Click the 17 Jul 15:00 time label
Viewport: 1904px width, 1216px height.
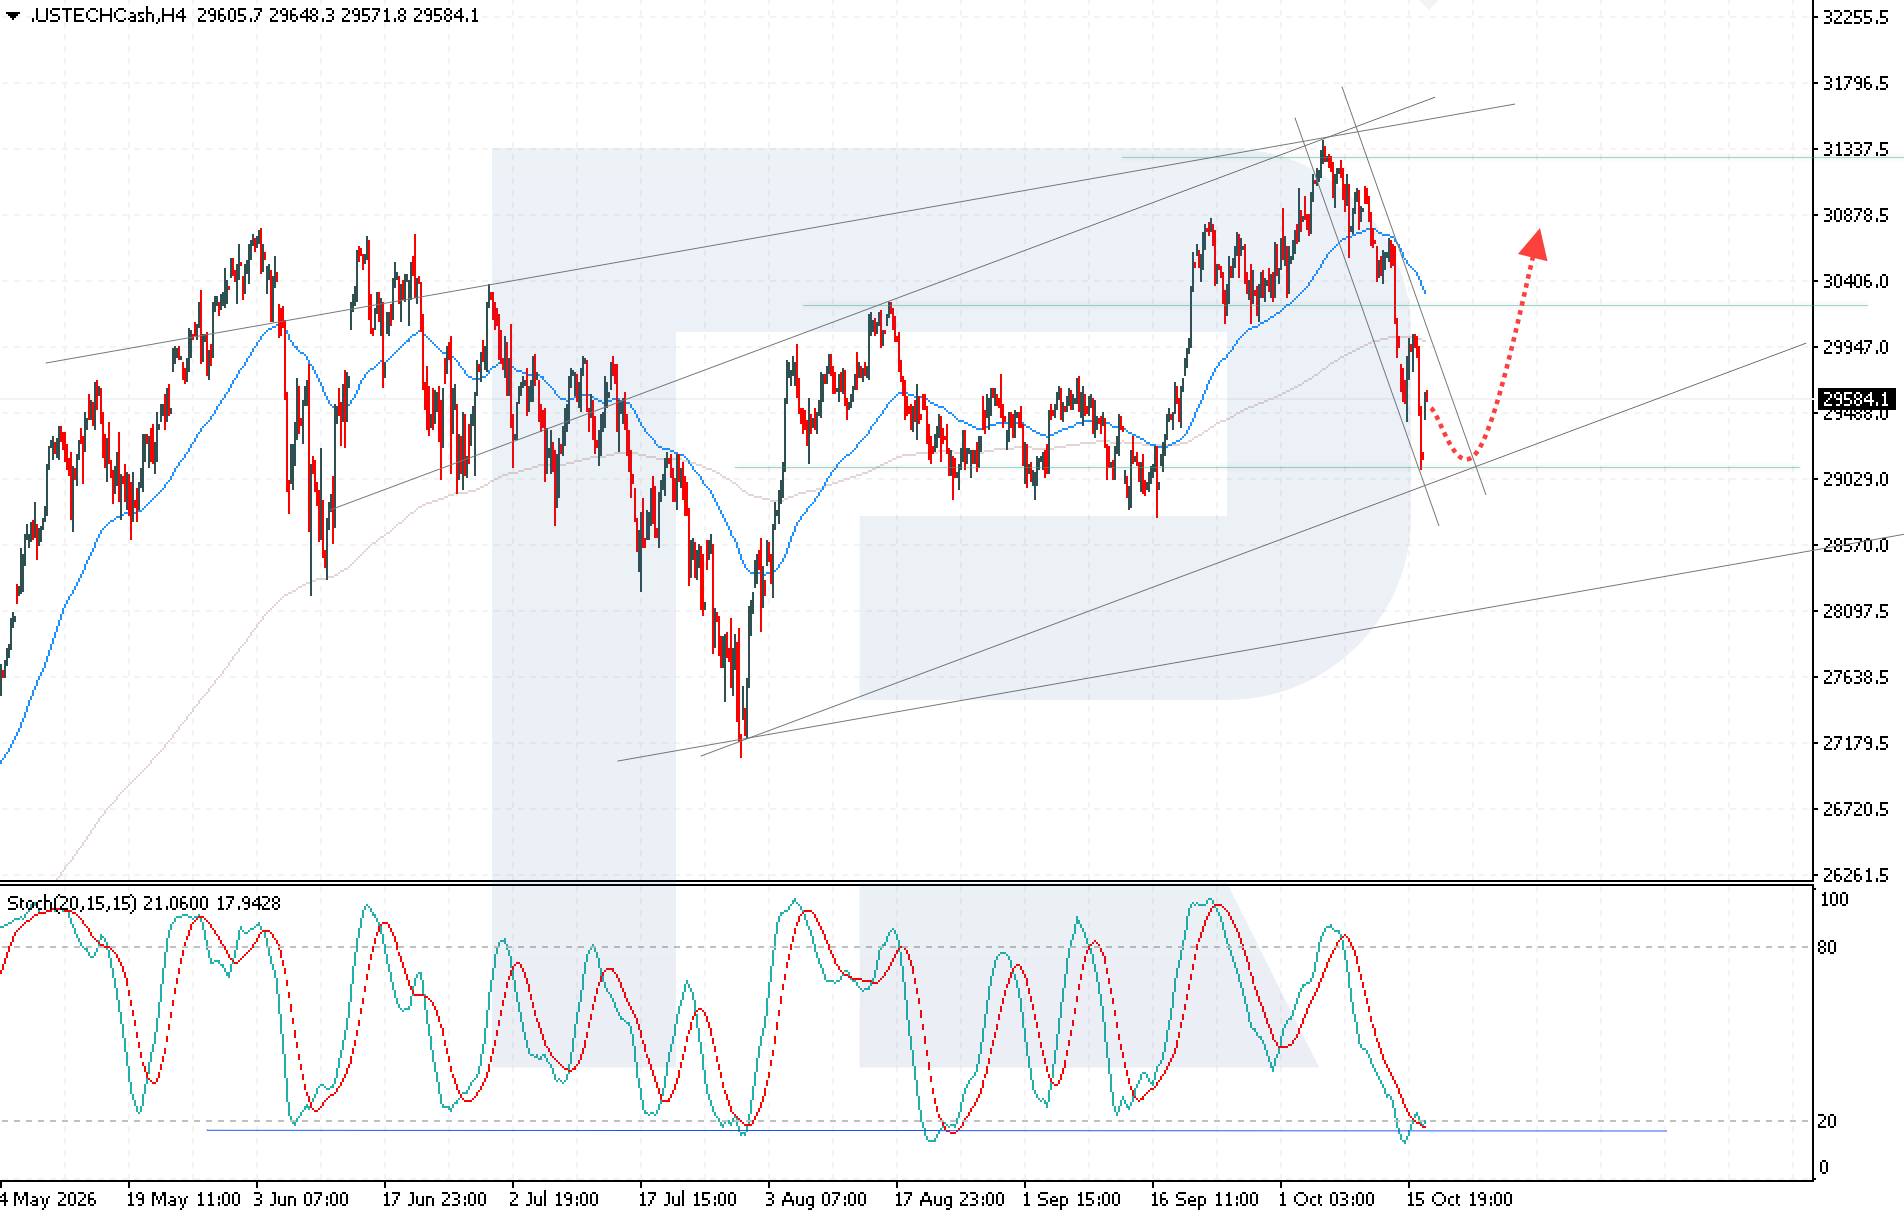point(688,1199)
